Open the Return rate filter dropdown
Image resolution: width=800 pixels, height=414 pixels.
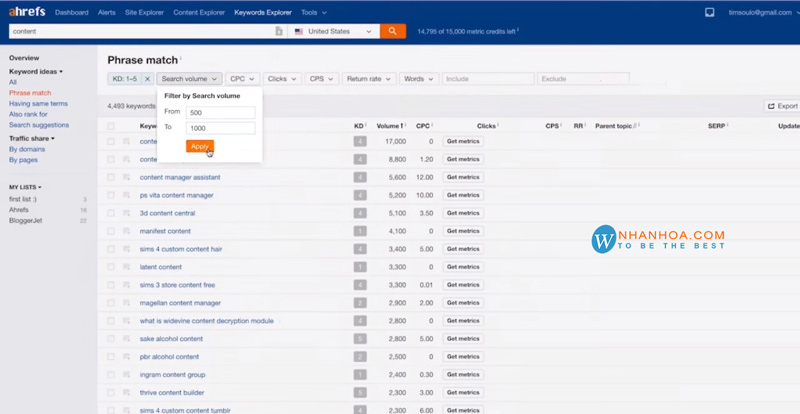(x=367, y=78)
